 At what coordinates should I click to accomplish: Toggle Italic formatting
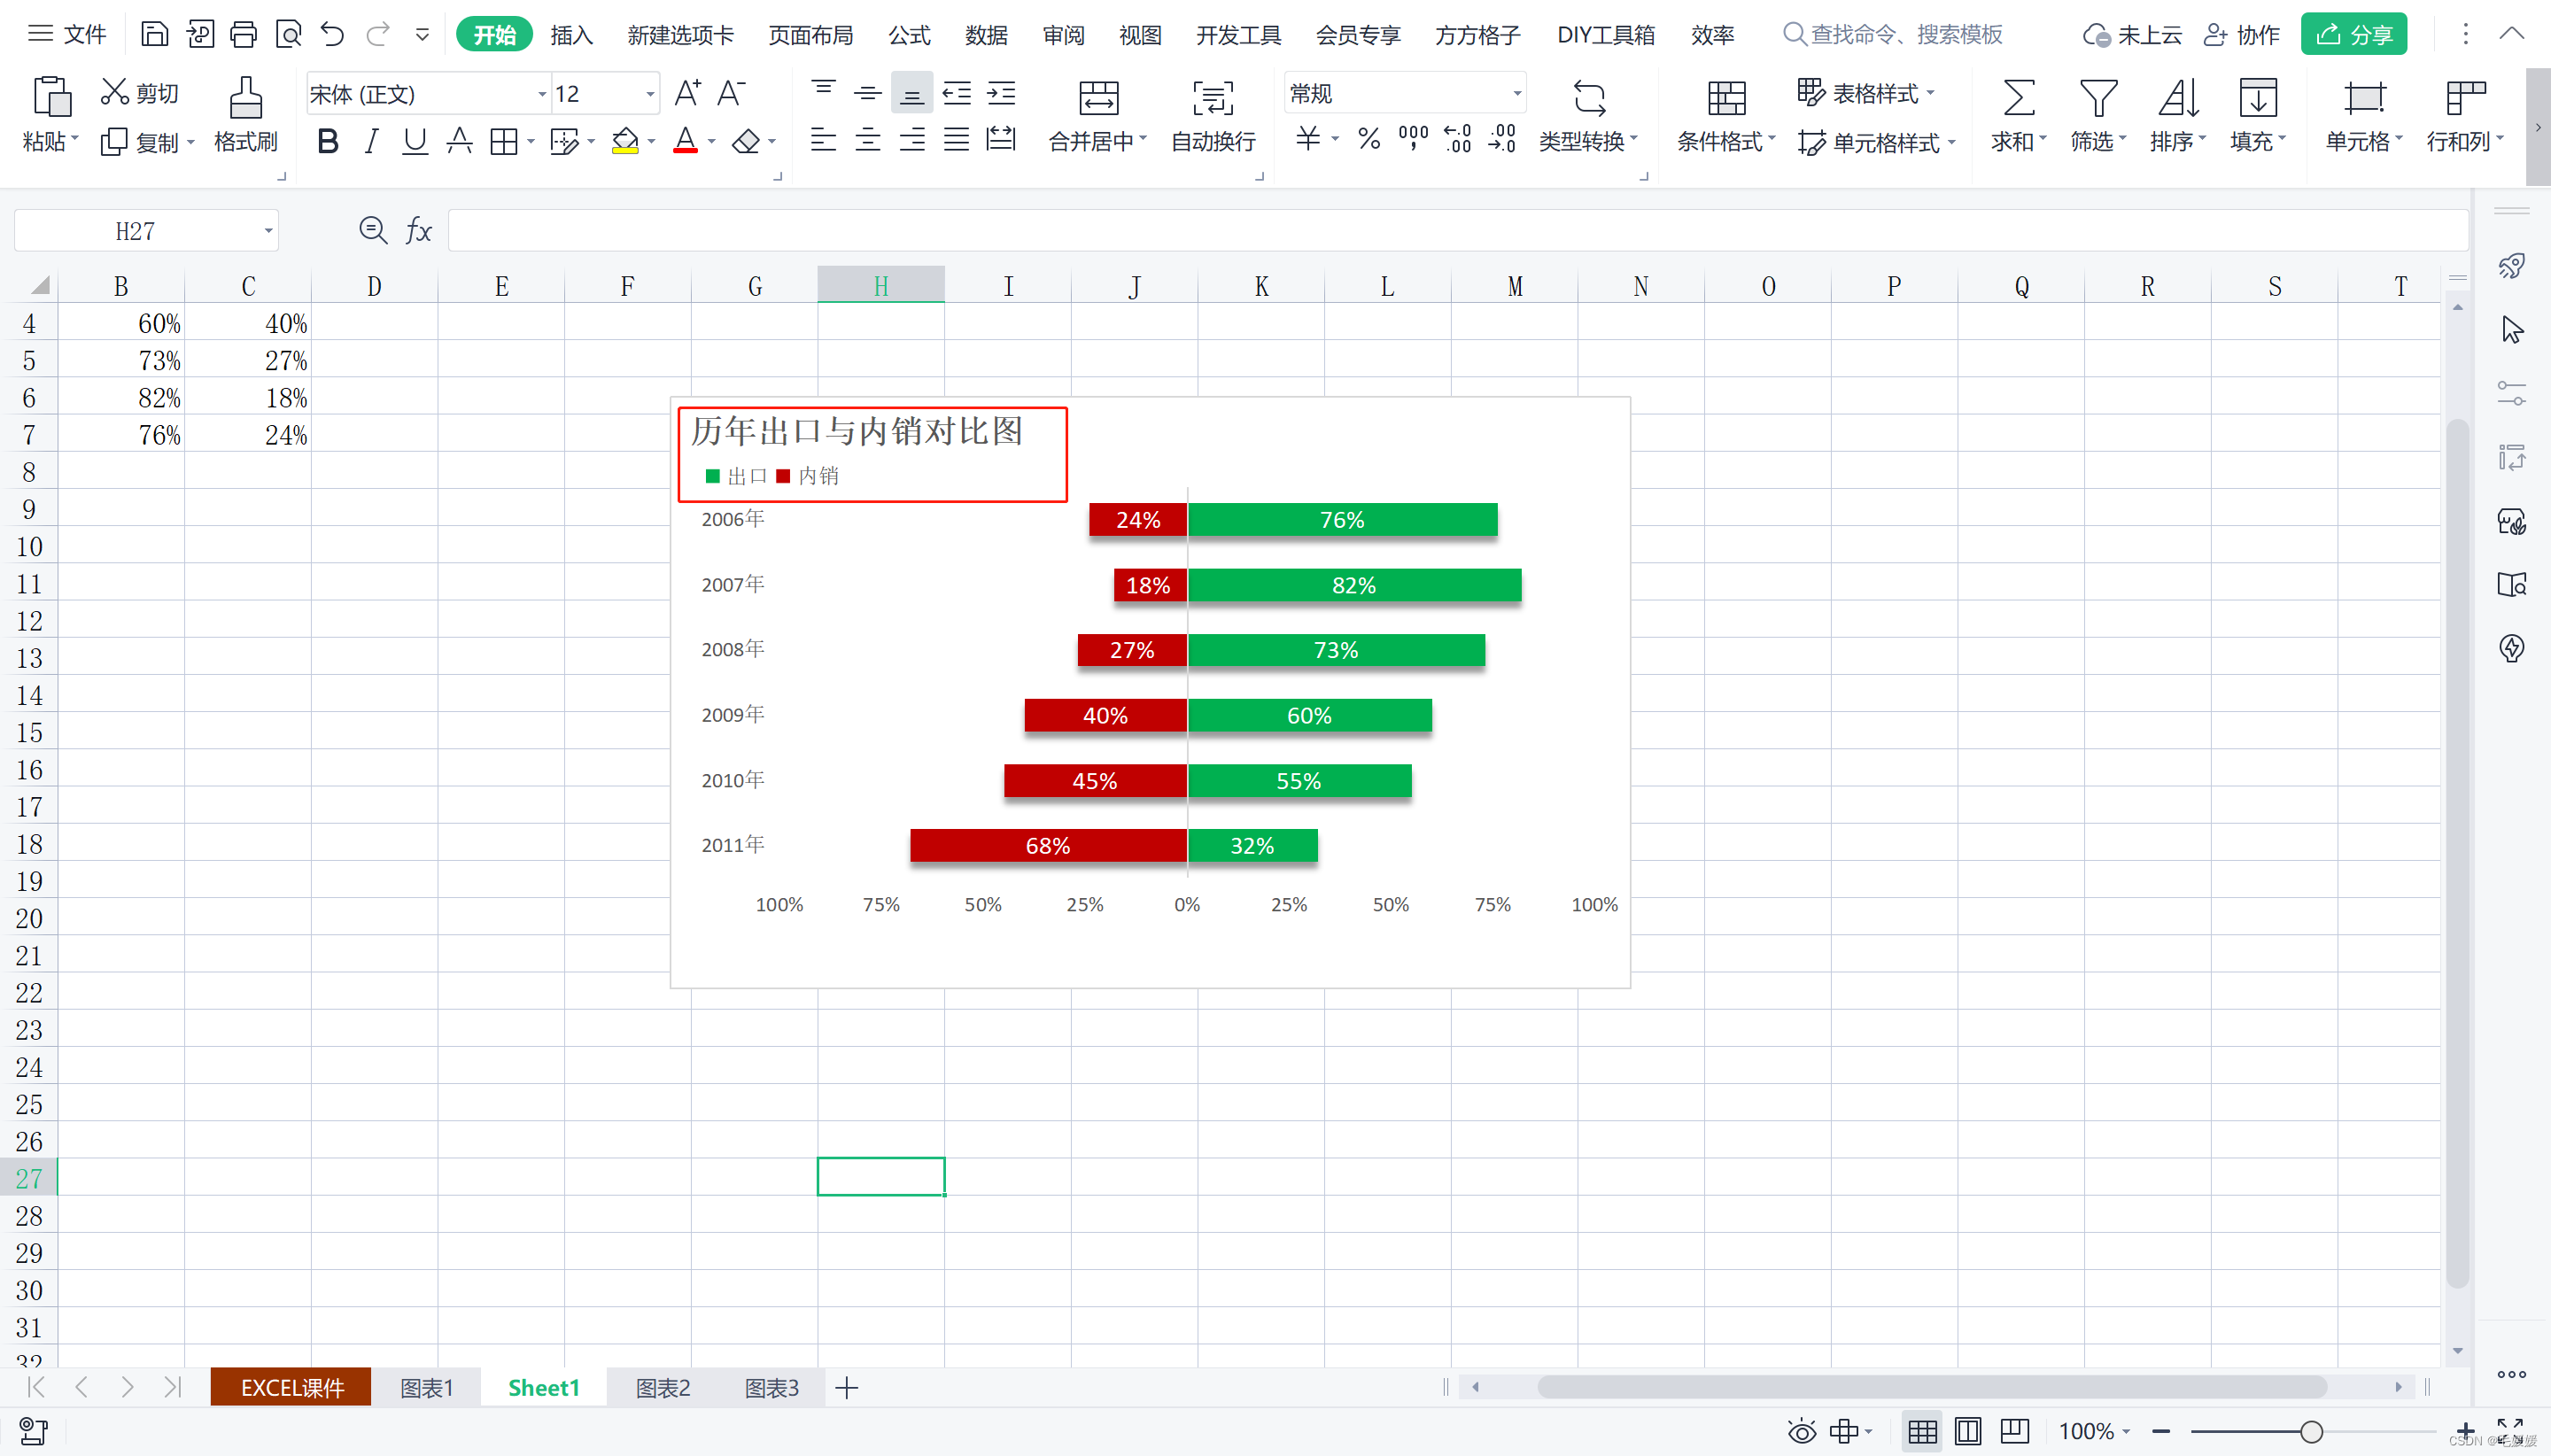(x=371, y=141)
